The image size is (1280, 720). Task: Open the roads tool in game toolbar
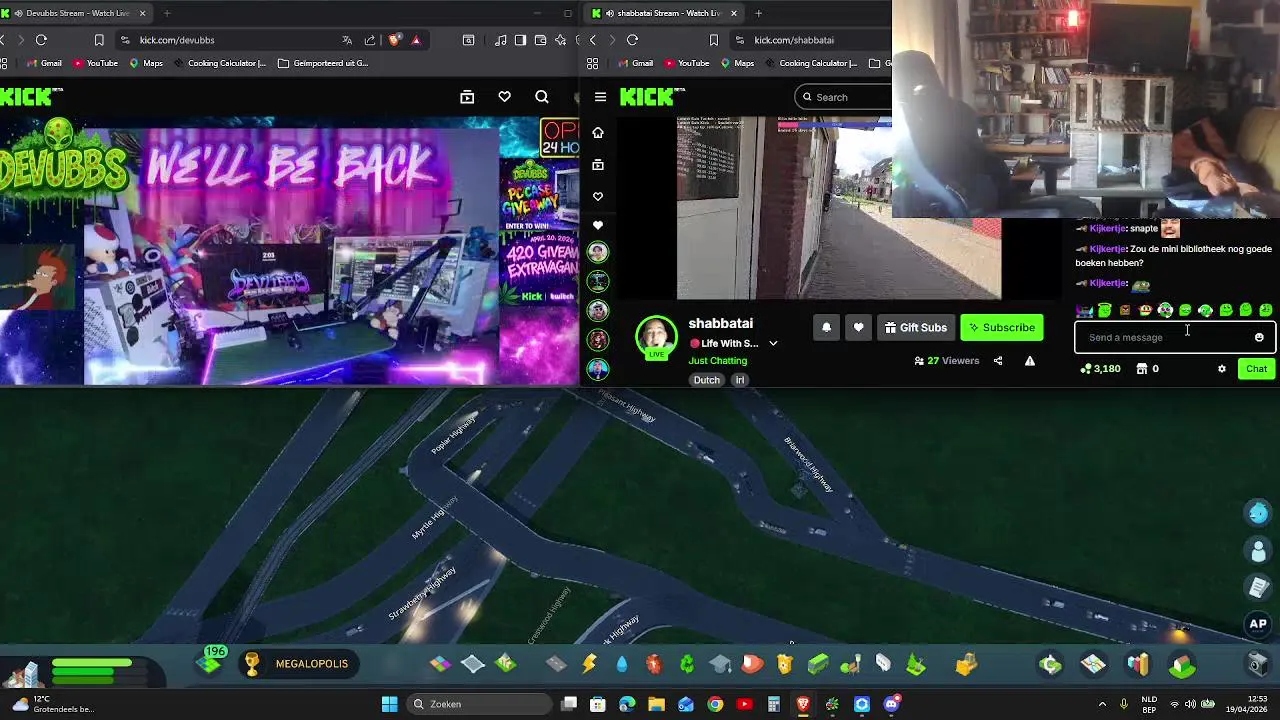click(556, 664)
